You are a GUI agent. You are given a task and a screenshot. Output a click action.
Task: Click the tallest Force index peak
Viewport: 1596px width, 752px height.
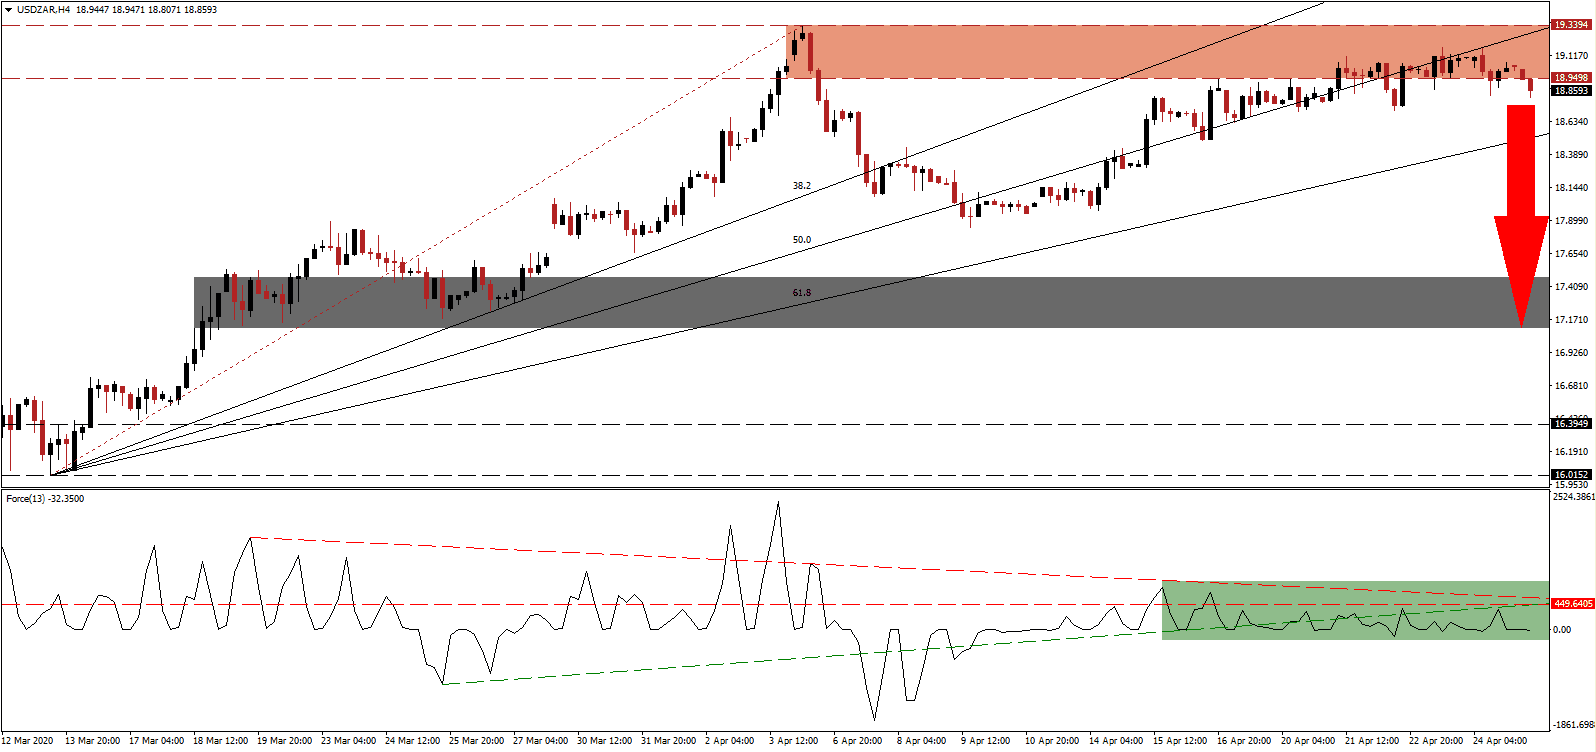tap(778, 503)
